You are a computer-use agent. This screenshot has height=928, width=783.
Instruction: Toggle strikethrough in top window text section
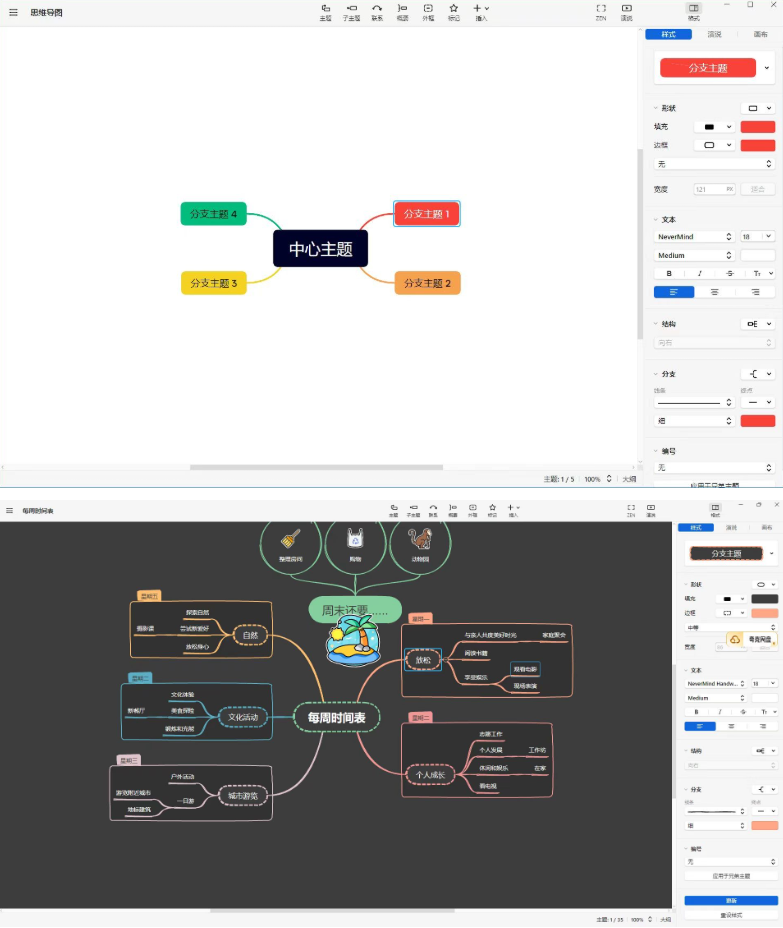(730, 273)
